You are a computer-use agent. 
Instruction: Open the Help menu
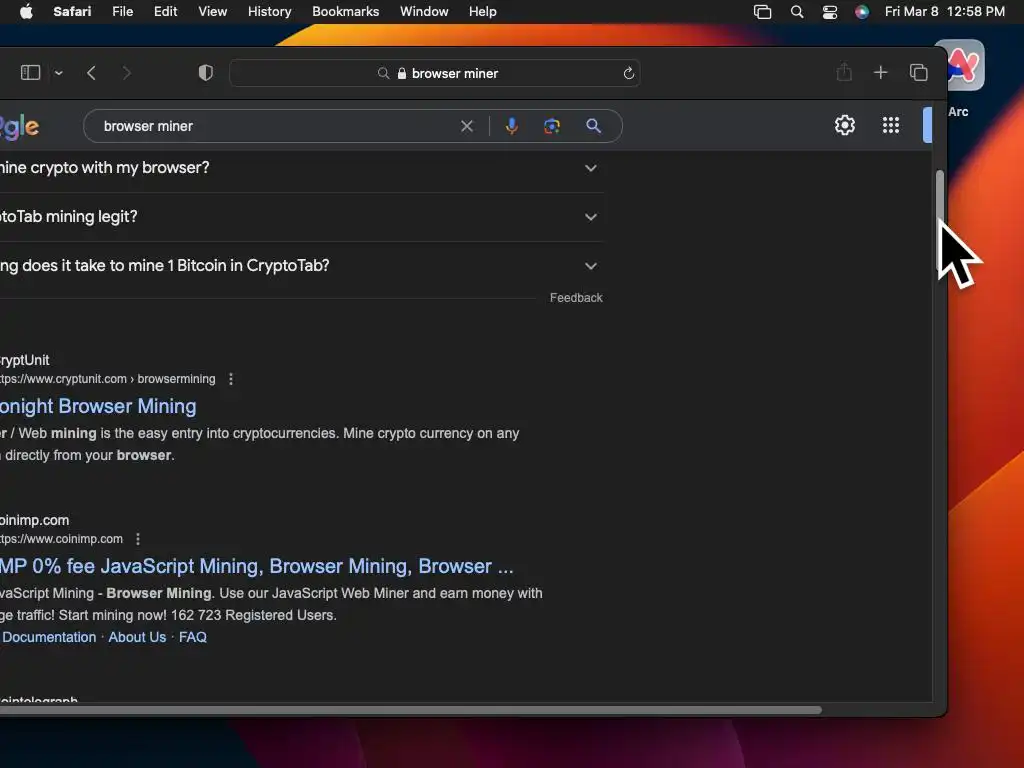coord(483,12)
